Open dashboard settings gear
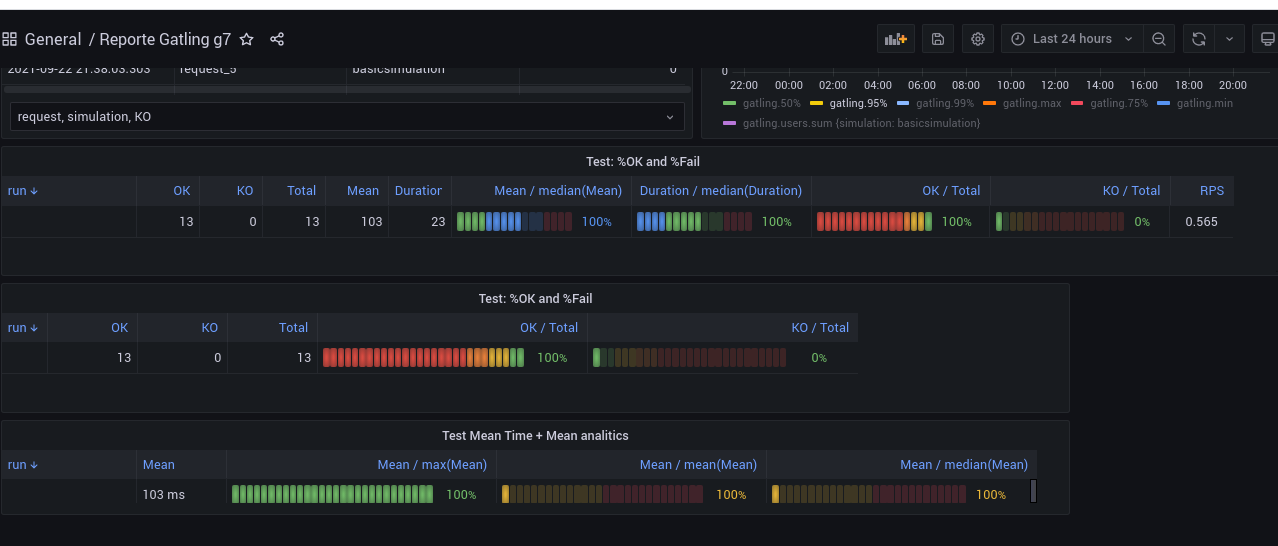1278x546 pixels. click(x=978, y=39)
